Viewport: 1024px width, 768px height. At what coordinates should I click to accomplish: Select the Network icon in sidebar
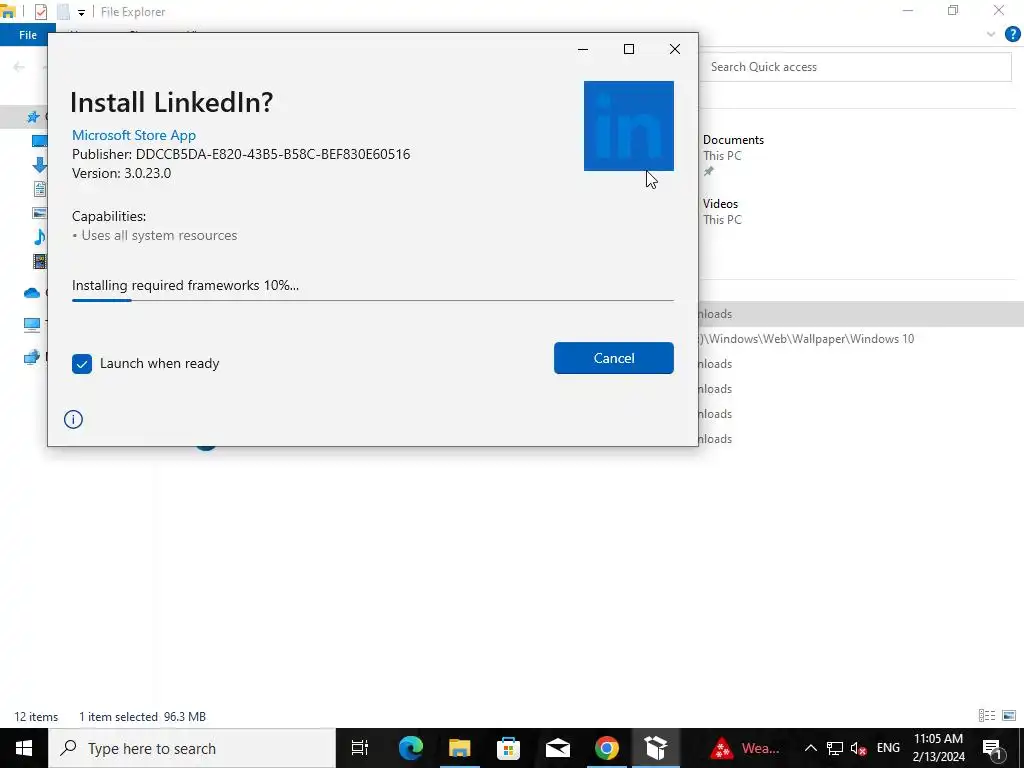tap(32, 357)
